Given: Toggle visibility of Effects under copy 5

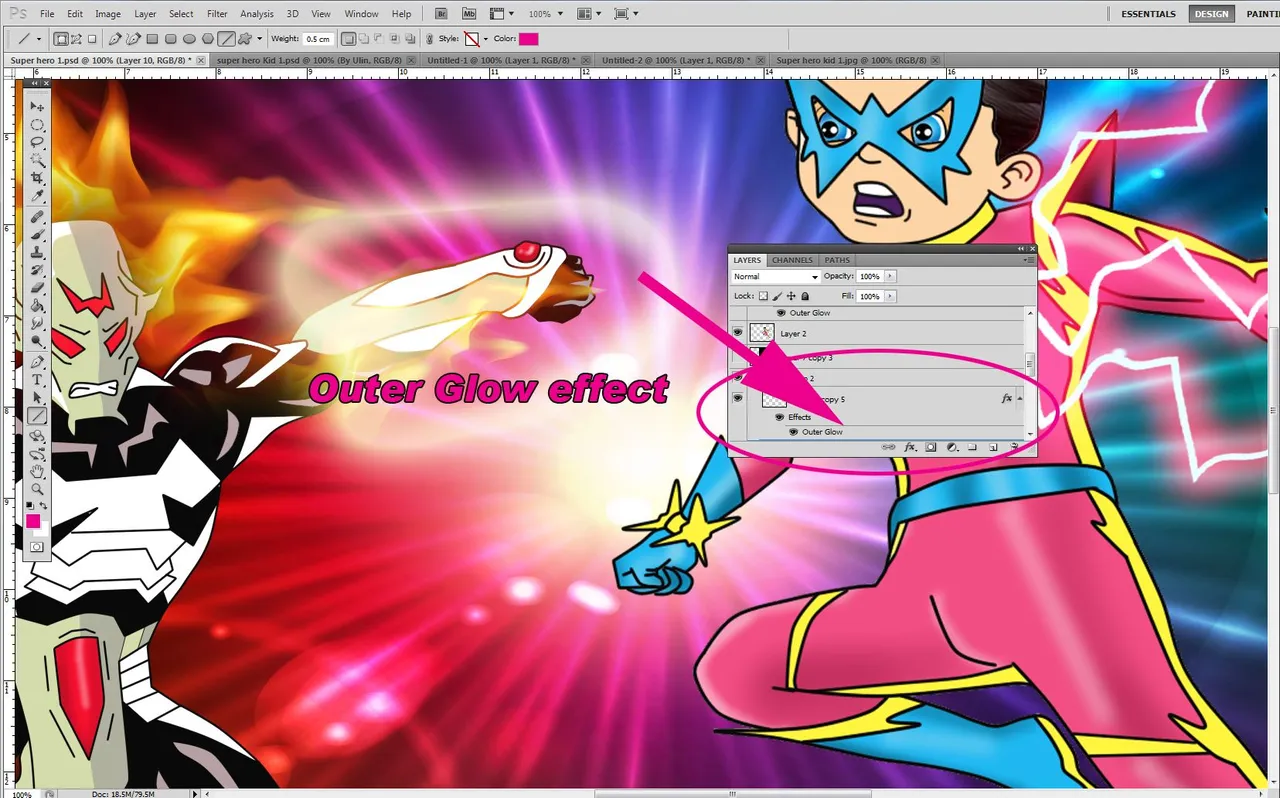Looking at the screenshot, I should (779, 417).
